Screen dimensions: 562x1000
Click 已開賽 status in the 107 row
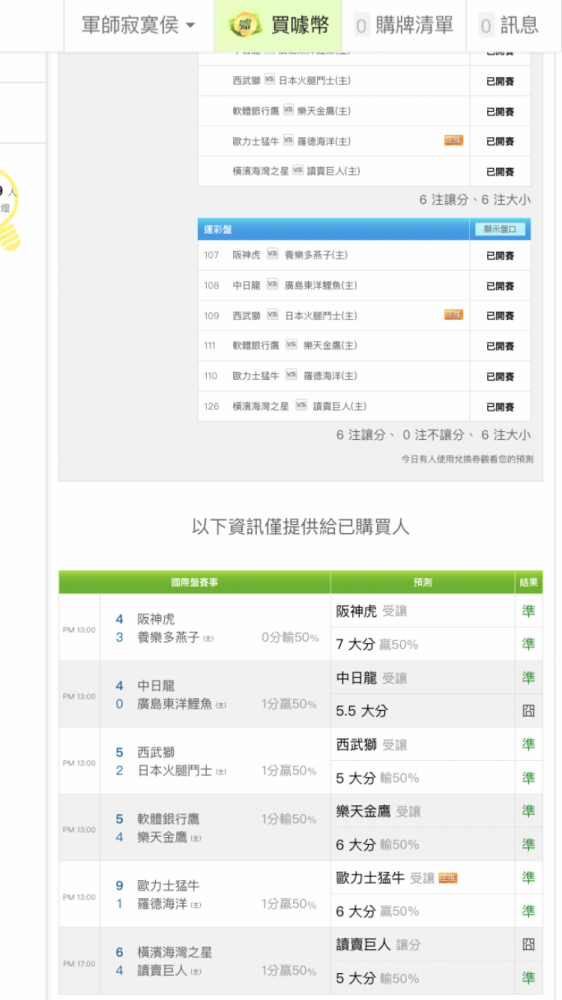tap(500, 256)
